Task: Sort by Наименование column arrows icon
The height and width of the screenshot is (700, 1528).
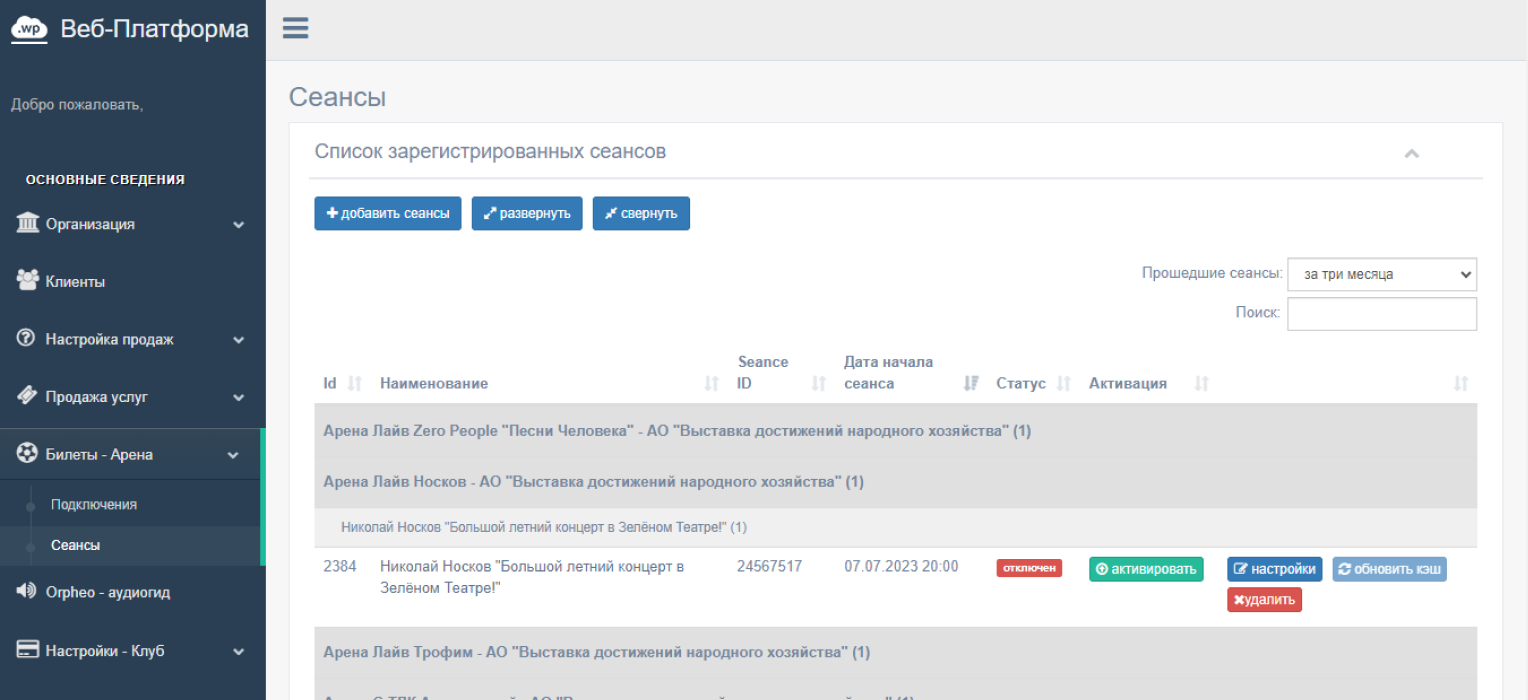Action: [712, 383]
